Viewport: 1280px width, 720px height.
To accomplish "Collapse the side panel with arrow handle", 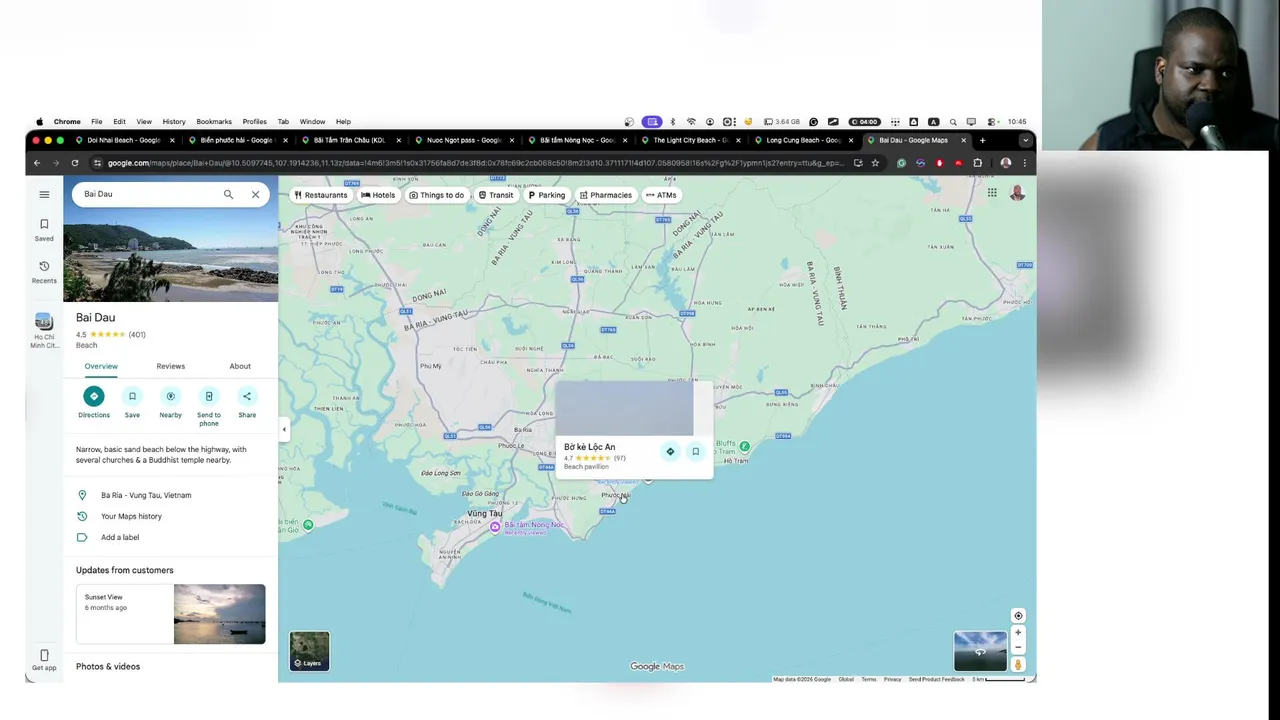I will click(x=284, y=430).
